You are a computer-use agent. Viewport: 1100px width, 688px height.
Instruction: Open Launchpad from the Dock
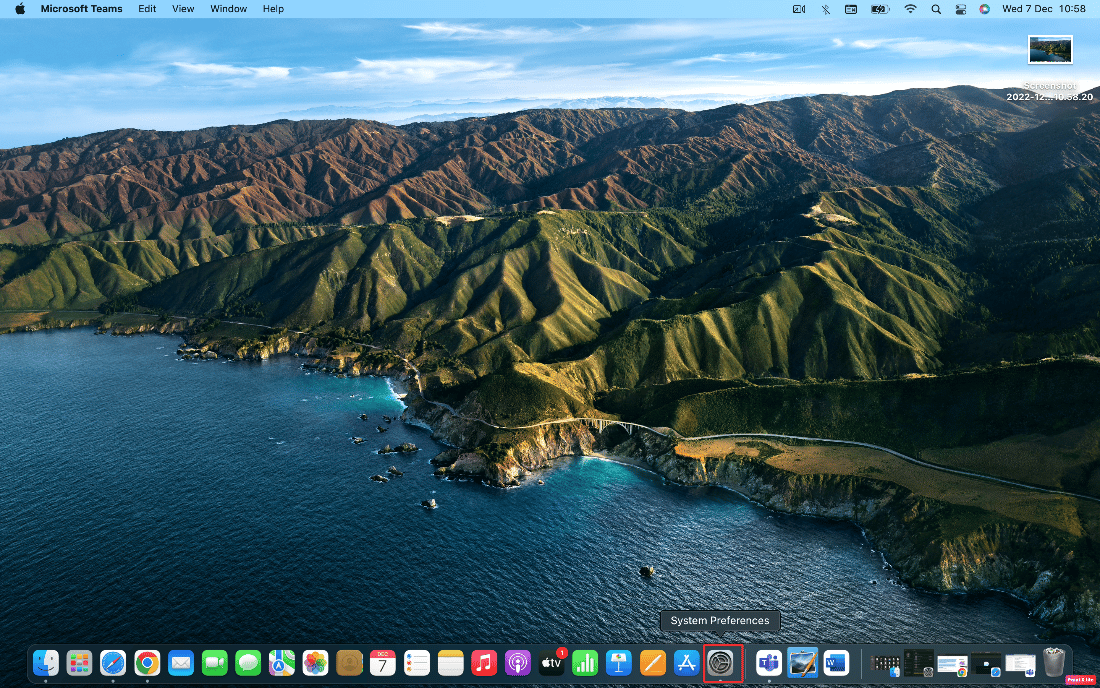tap(79, 662)
